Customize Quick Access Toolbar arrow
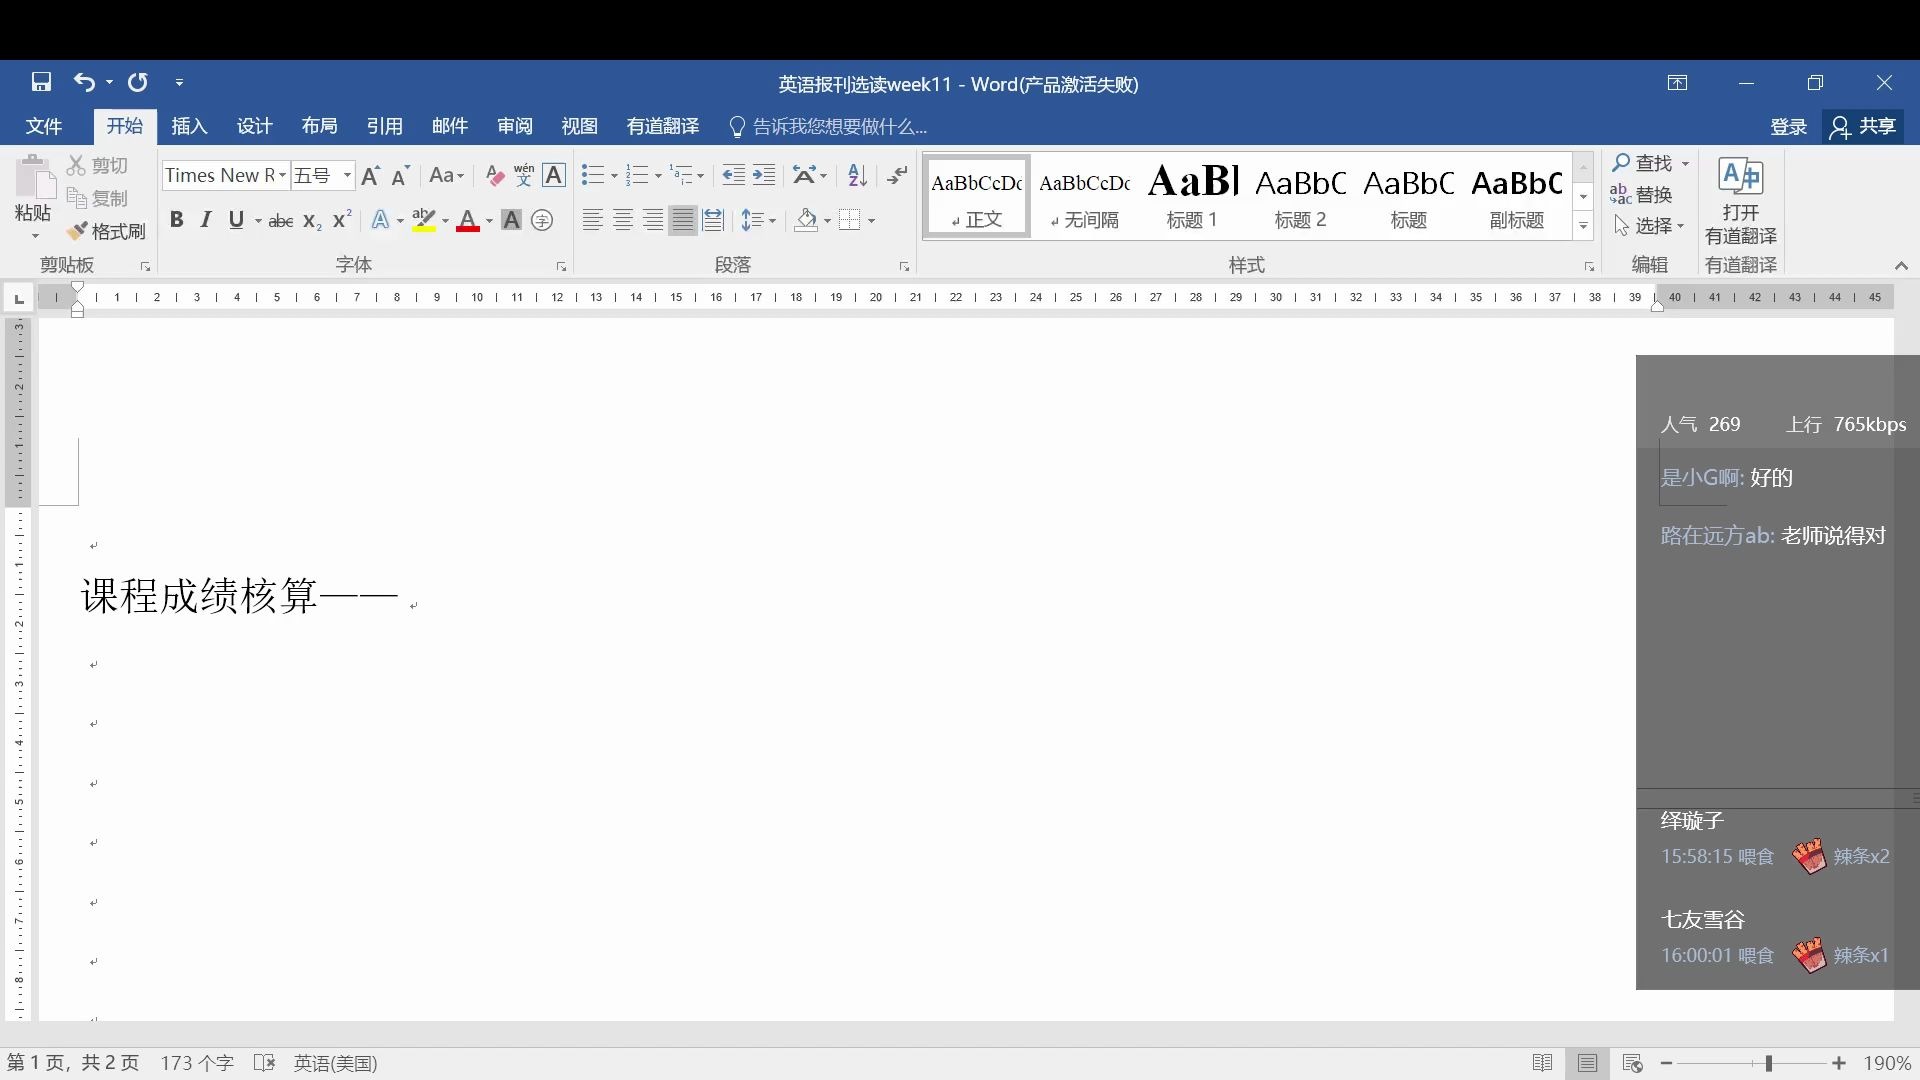Viewport: 1920px width, 1080px height. (x=179, y=83)
